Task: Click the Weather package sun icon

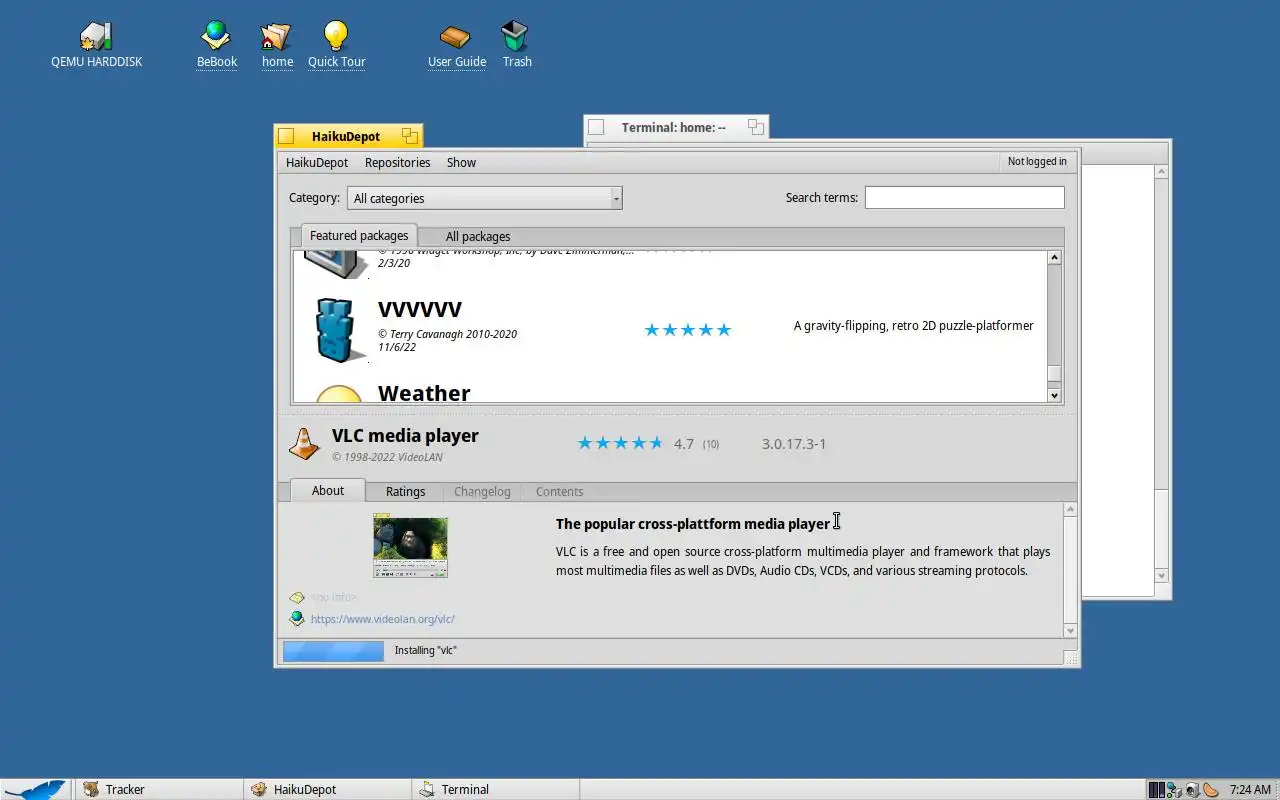Action: 339,394
